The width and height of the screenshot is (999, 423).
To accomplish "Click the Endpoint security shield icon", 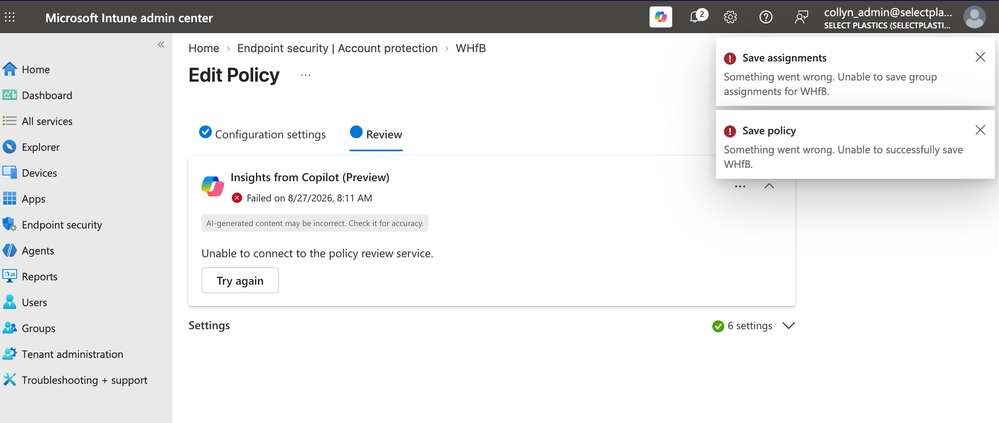I will pyautogui.click(x=10, y=224).
